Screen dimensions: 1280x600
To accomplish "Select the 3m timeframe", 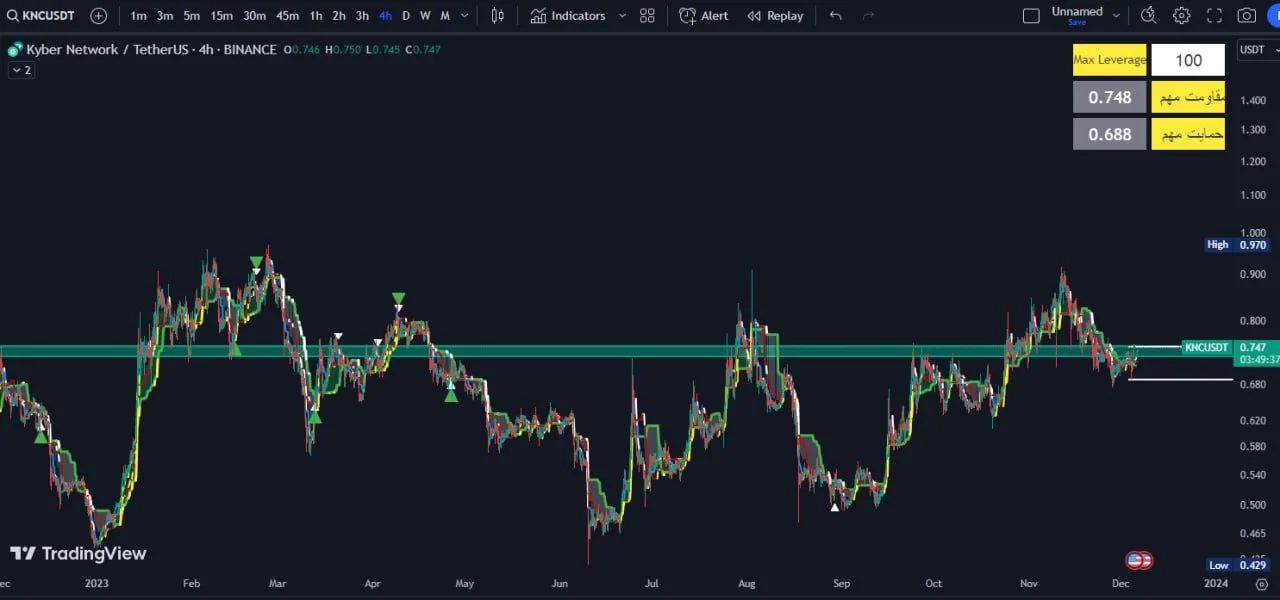I will (x=165, y=16).
